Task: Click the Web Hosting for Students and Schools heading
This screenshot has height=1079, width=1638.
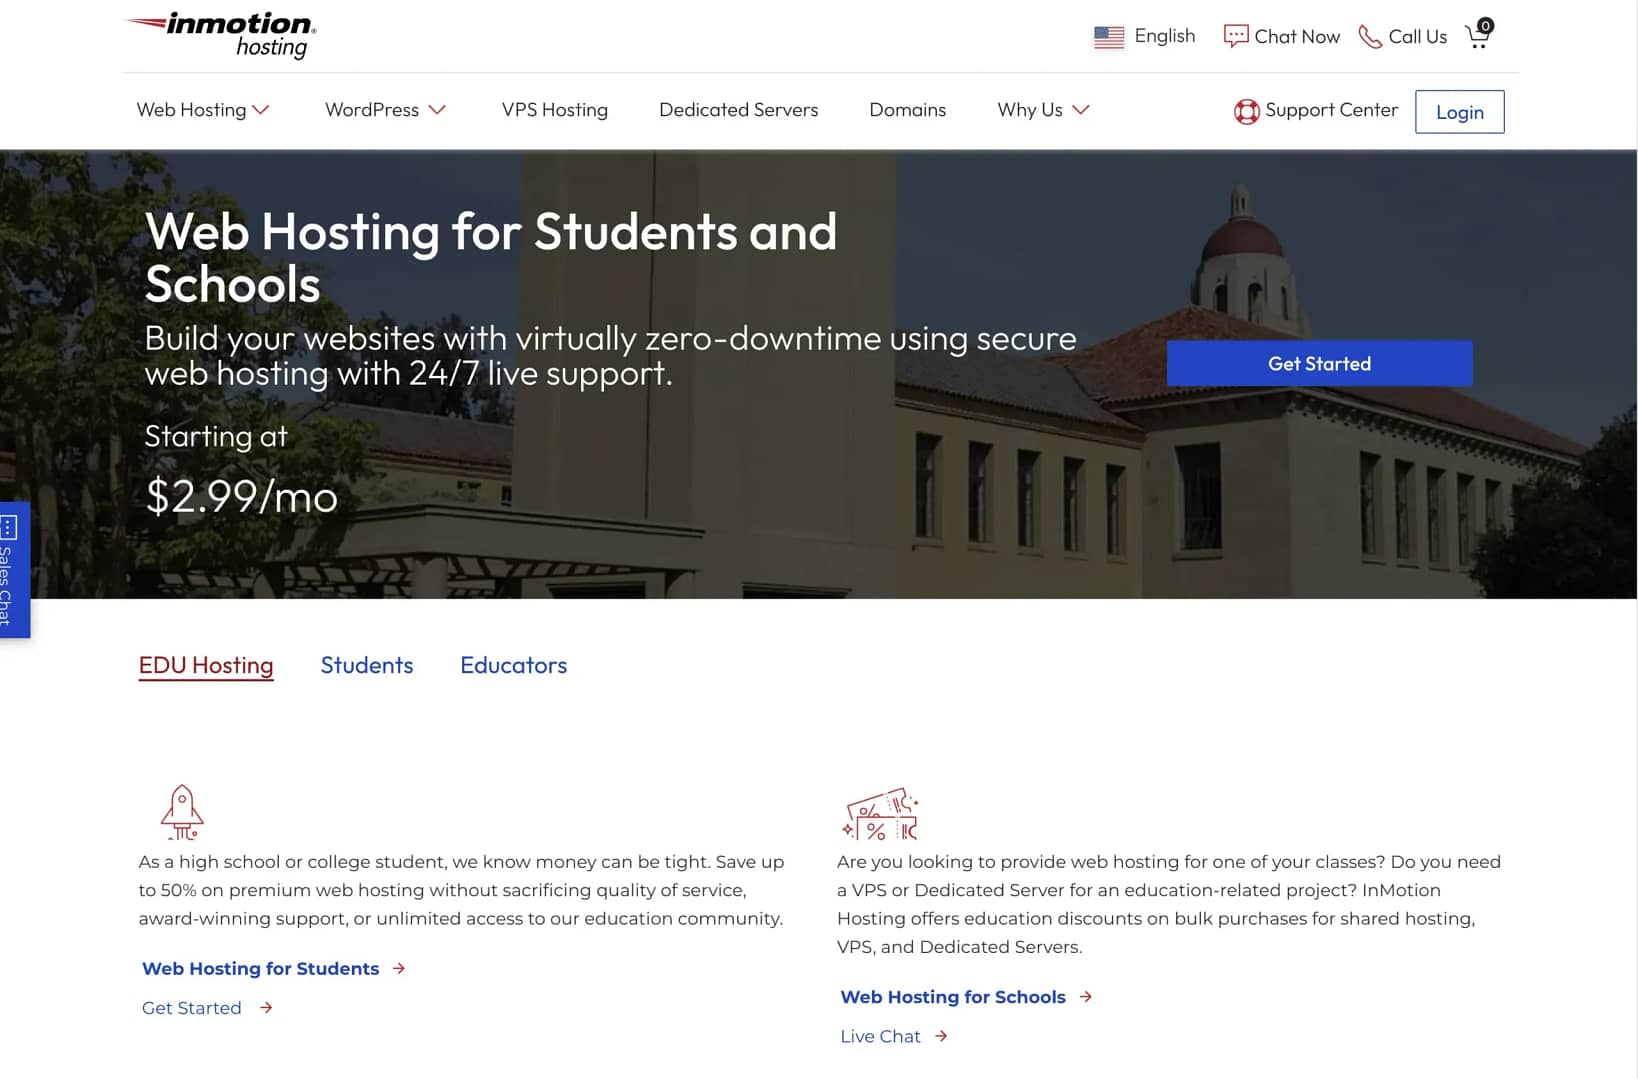Action: pos(491,258)
